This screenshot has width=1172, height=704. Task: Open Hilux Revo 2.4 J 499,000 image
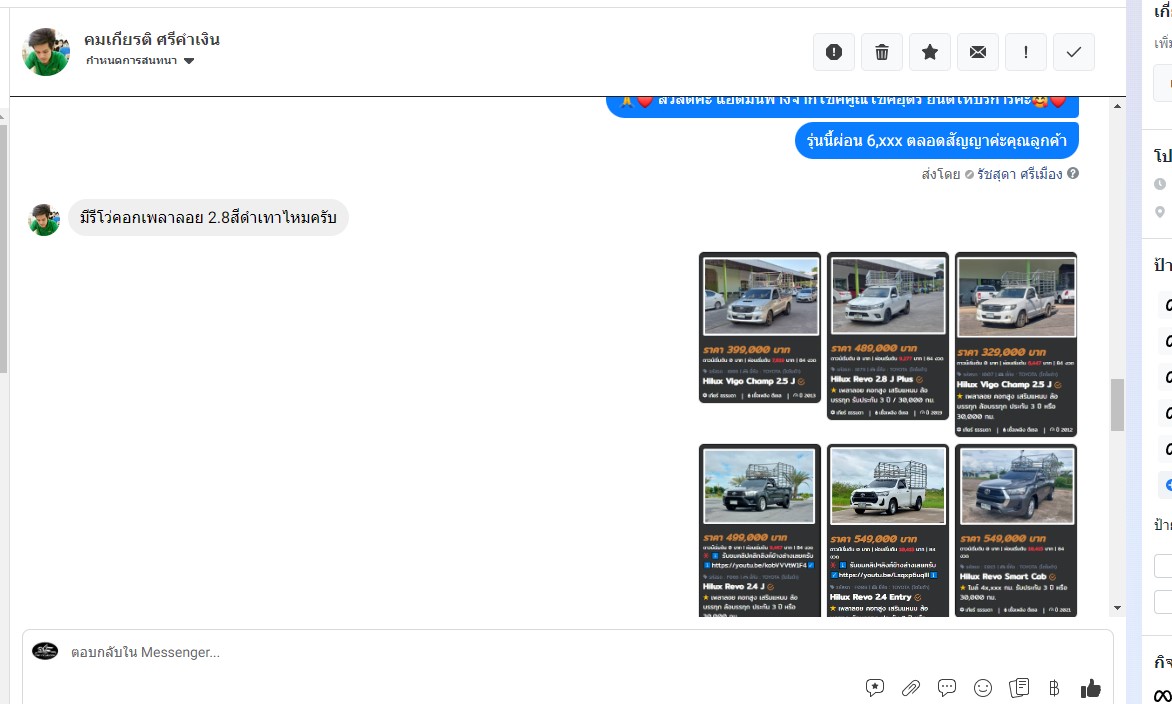tap(759, 531)
